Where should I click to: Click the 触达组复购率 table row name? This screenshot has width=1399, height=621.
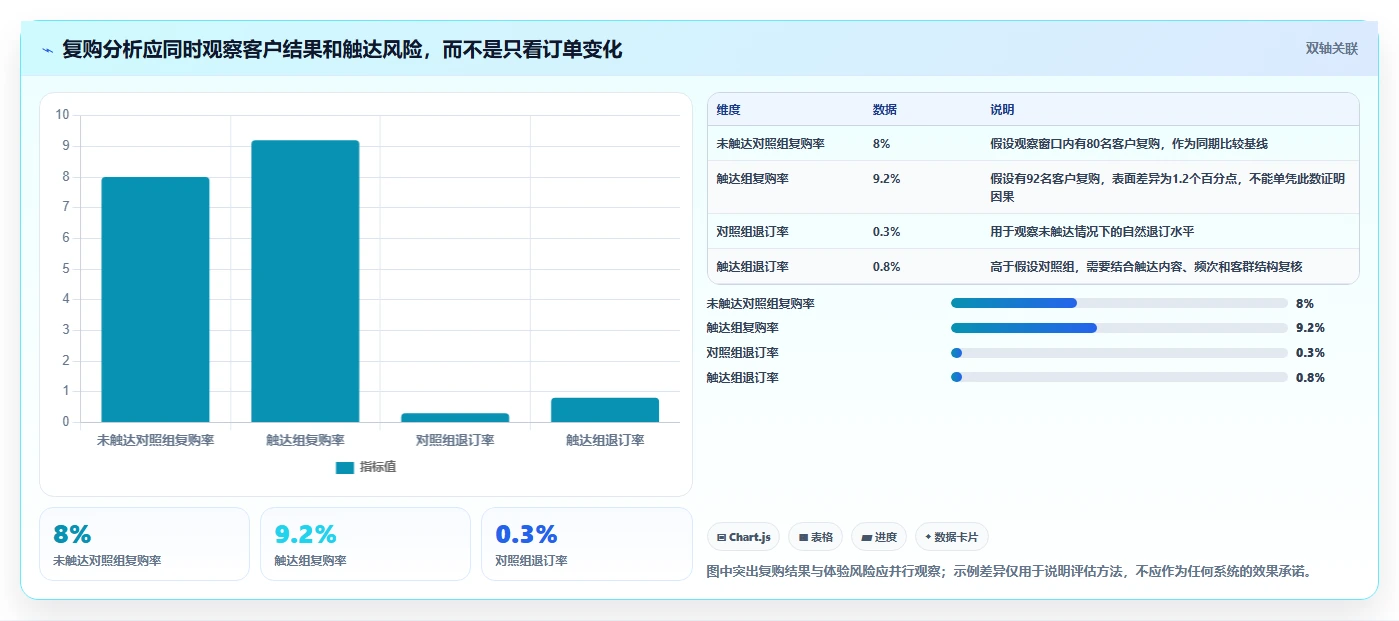[x=753, y=179]
